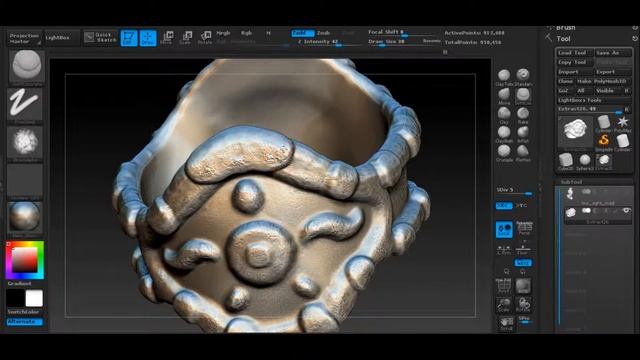Open the current brush thumbnail picker
The width and height of the screenshot is (640, 360).
click(x=27, y=67)
